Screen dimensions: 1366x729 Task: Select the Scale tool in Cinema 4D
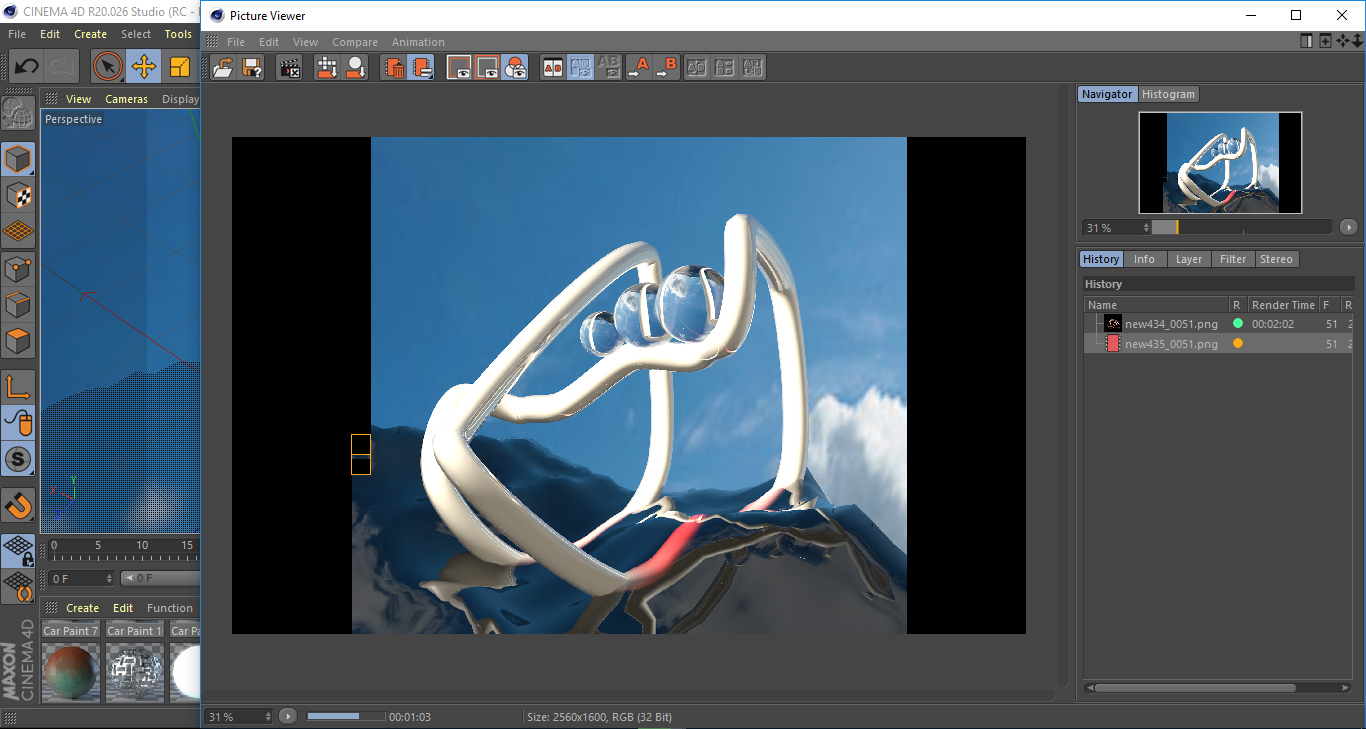pos(181,67)
